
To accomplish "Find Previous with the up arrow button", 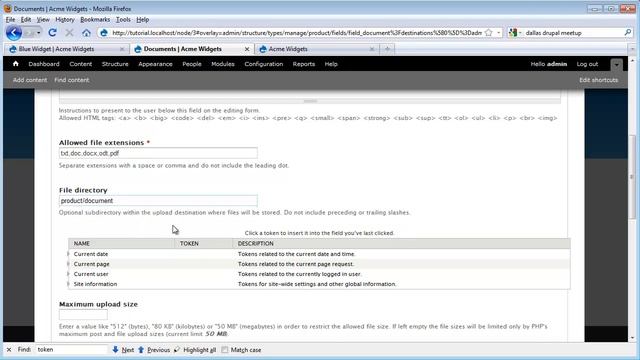I will tap(154, 350).
